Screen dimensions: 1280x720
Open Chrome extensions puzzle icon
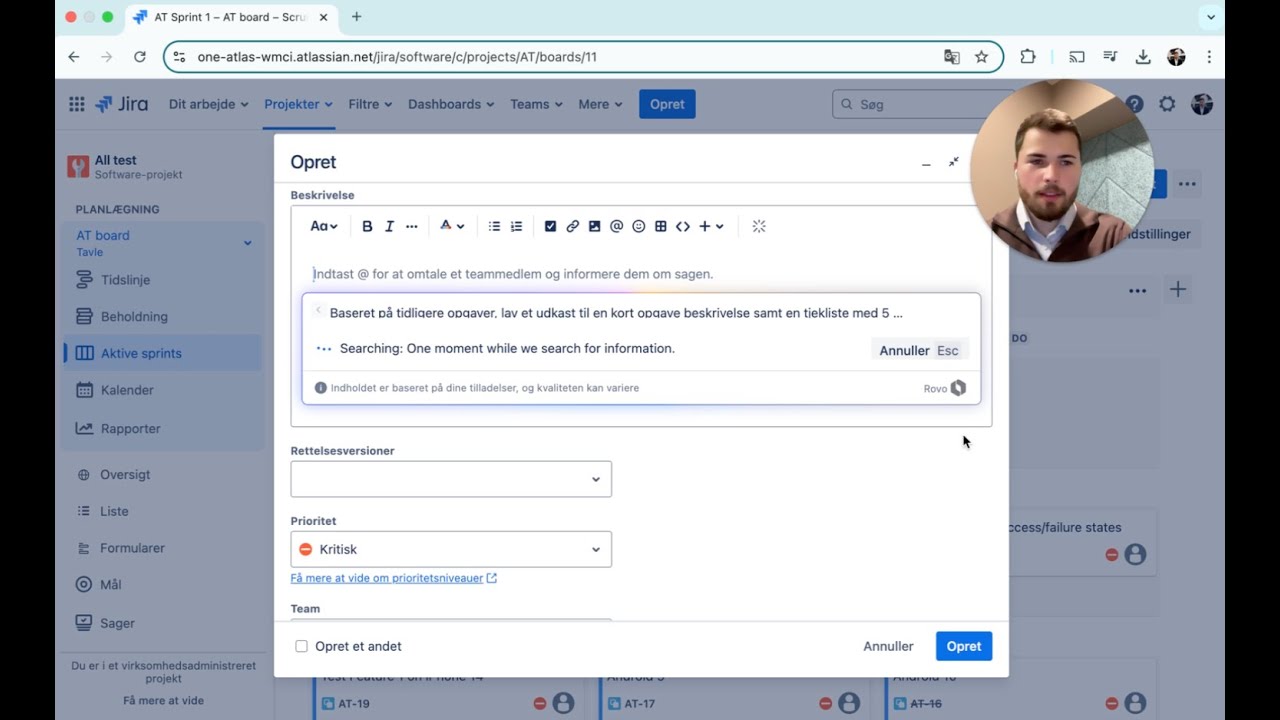[1028, 57]
